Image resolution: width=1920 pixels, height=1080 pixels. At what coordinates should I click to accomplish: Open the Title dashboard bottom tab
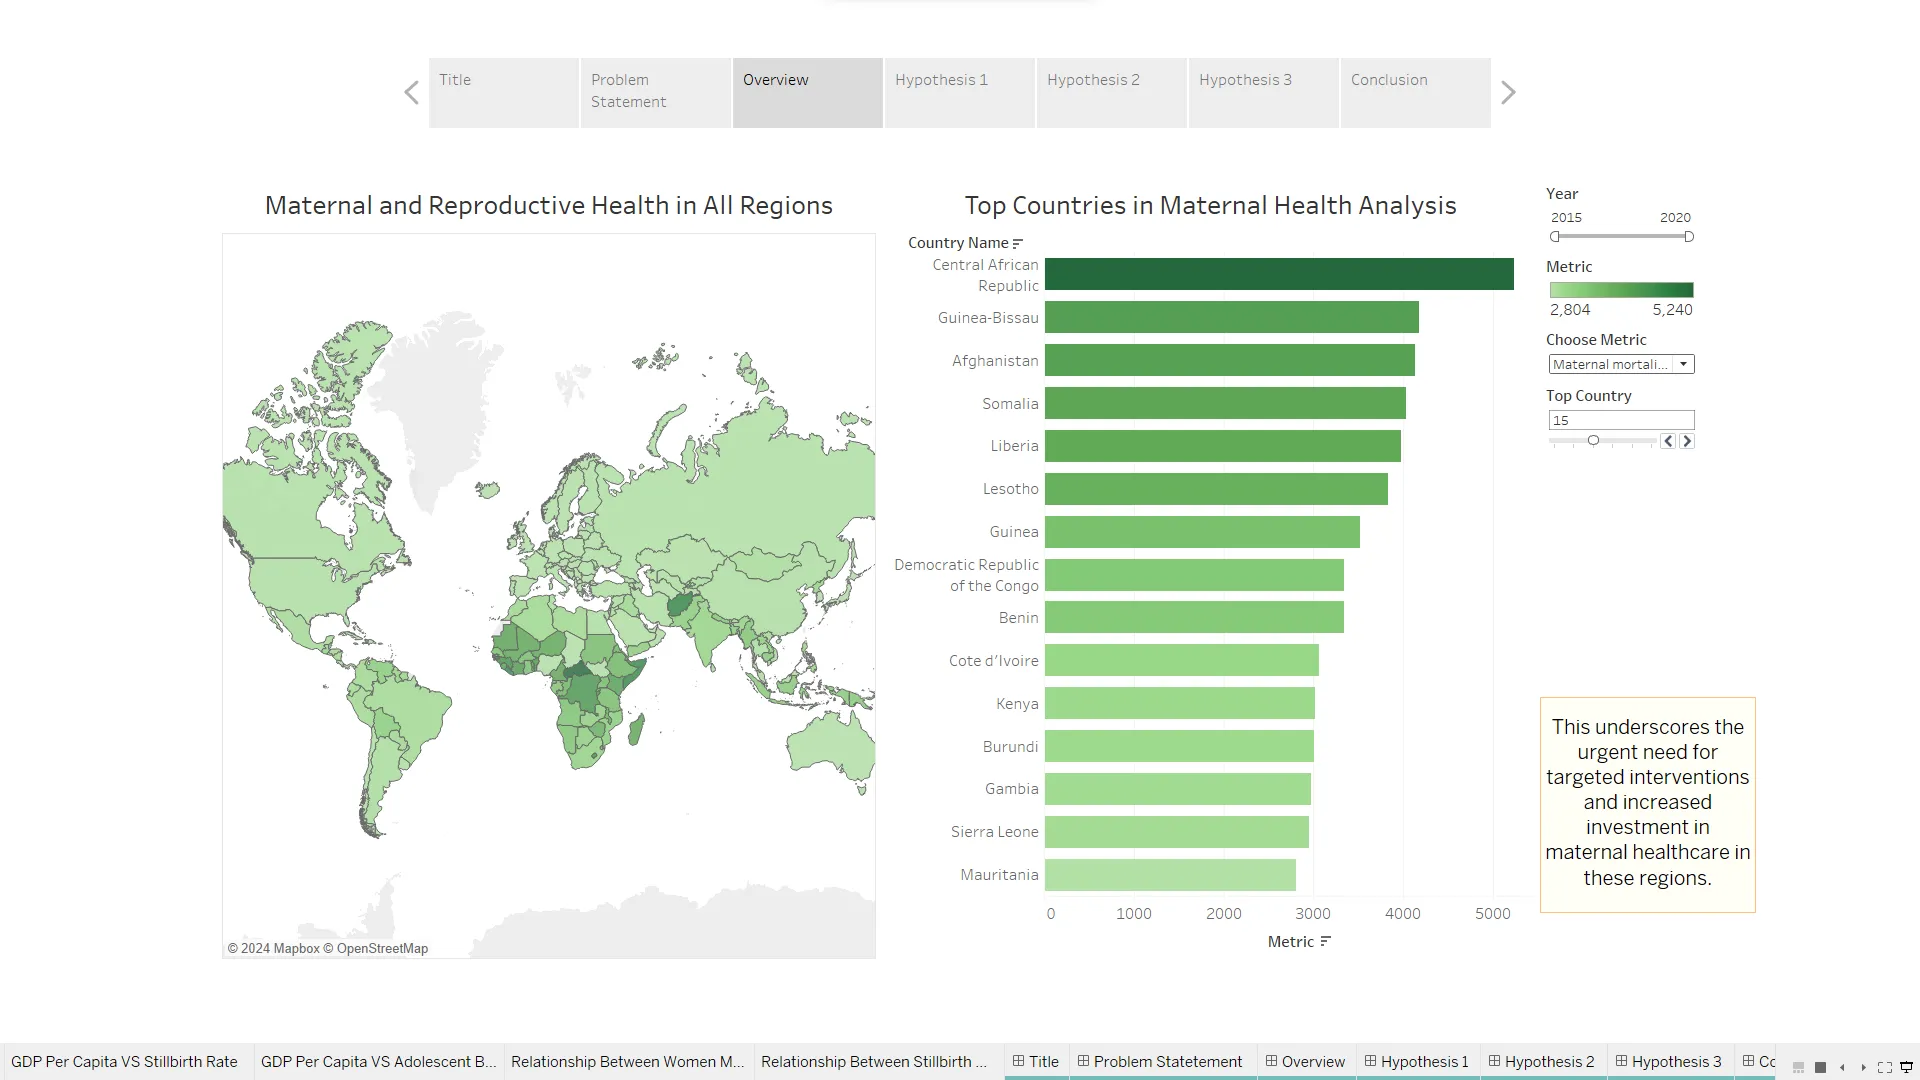1035,1062
